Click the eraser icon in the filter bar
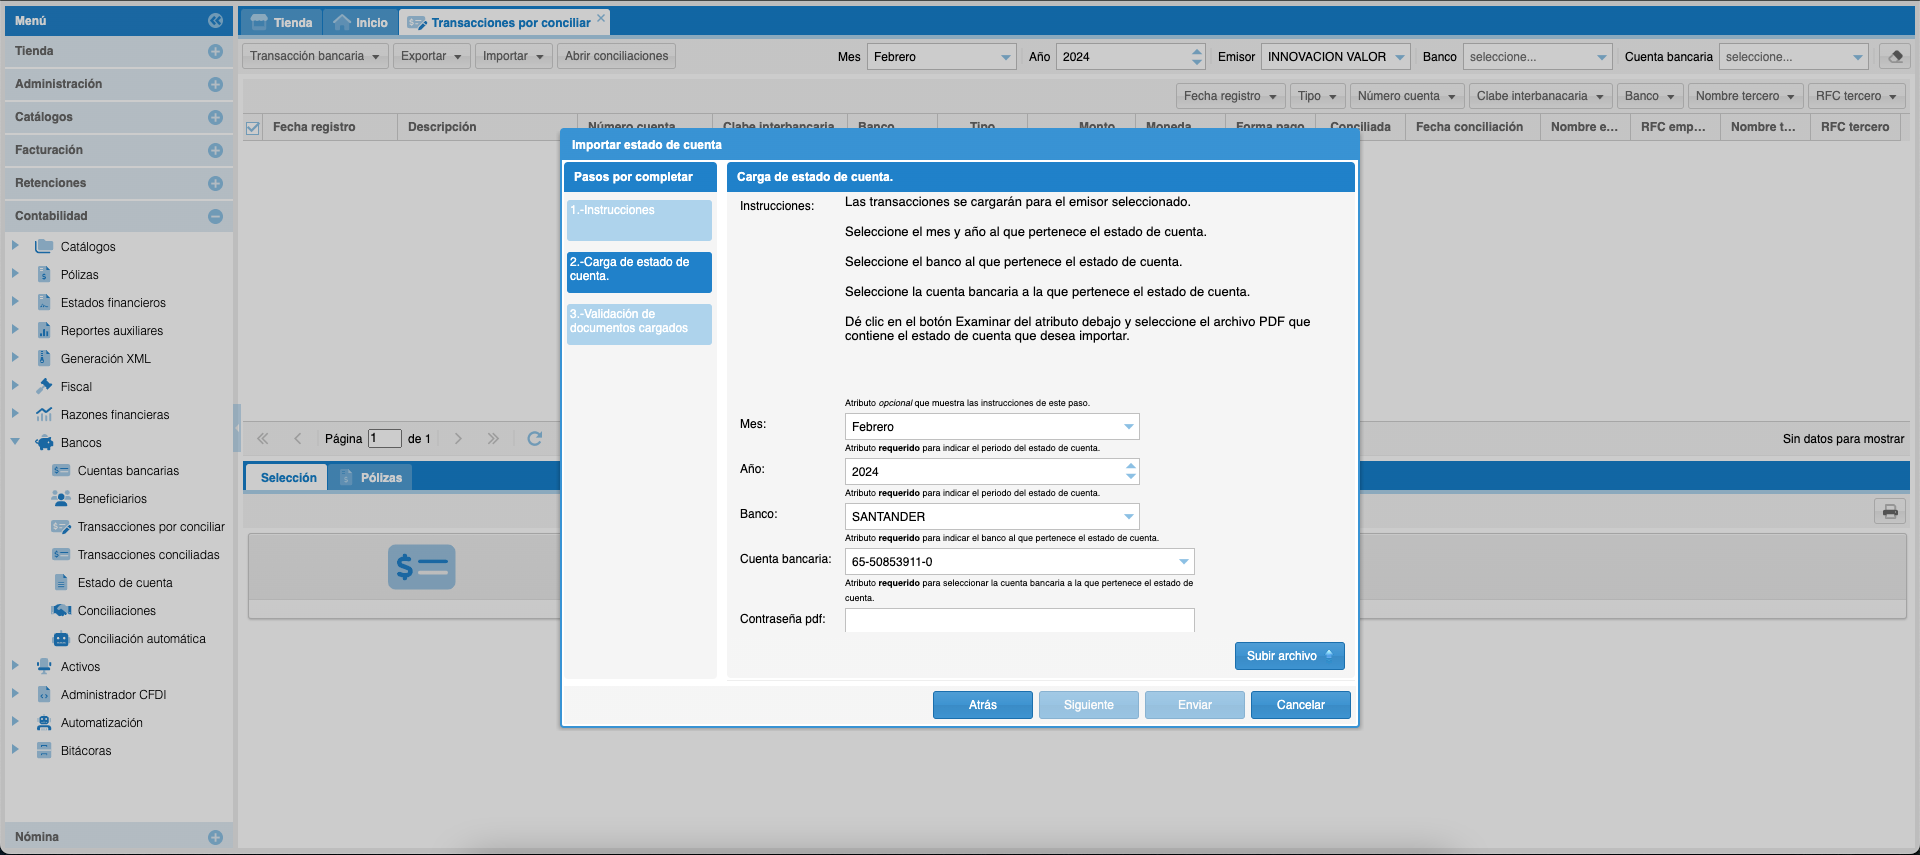 (x=1894, y=56)
